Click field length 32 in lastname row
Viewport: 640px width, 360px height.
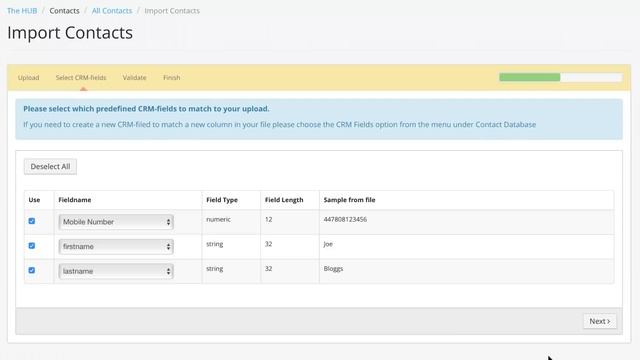269,269
